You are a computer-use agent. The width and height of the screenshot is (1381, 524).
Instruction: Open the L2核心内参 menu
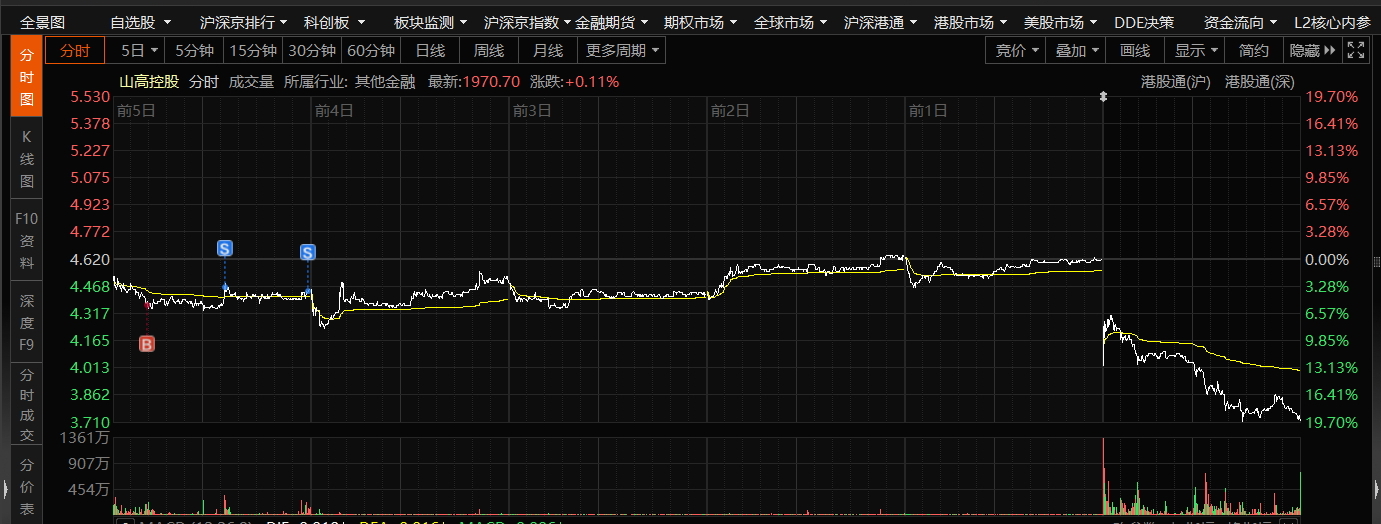[1332, 22]
